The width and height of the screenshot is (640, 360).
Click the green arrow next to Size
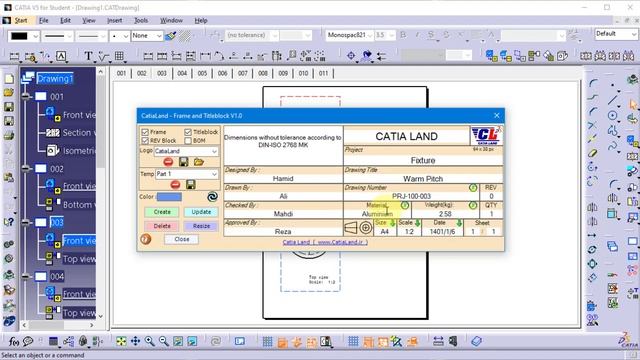[x=392, y=223]
